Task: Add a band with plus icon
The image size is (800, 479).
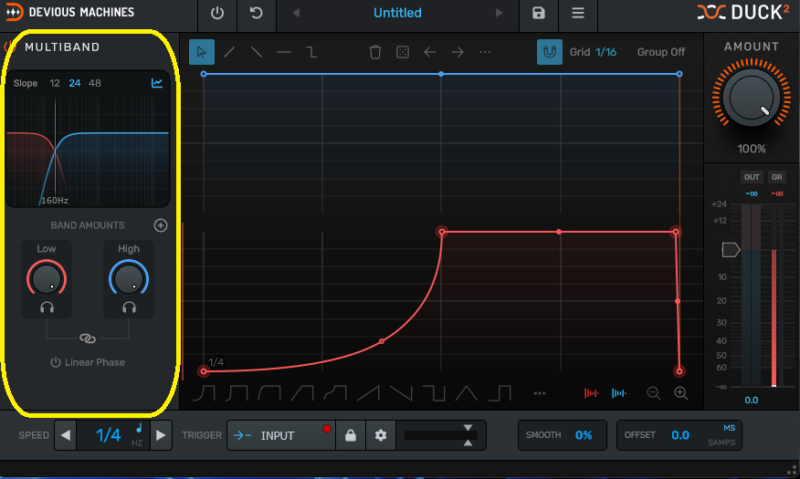Action: click(x=160, y=226)
